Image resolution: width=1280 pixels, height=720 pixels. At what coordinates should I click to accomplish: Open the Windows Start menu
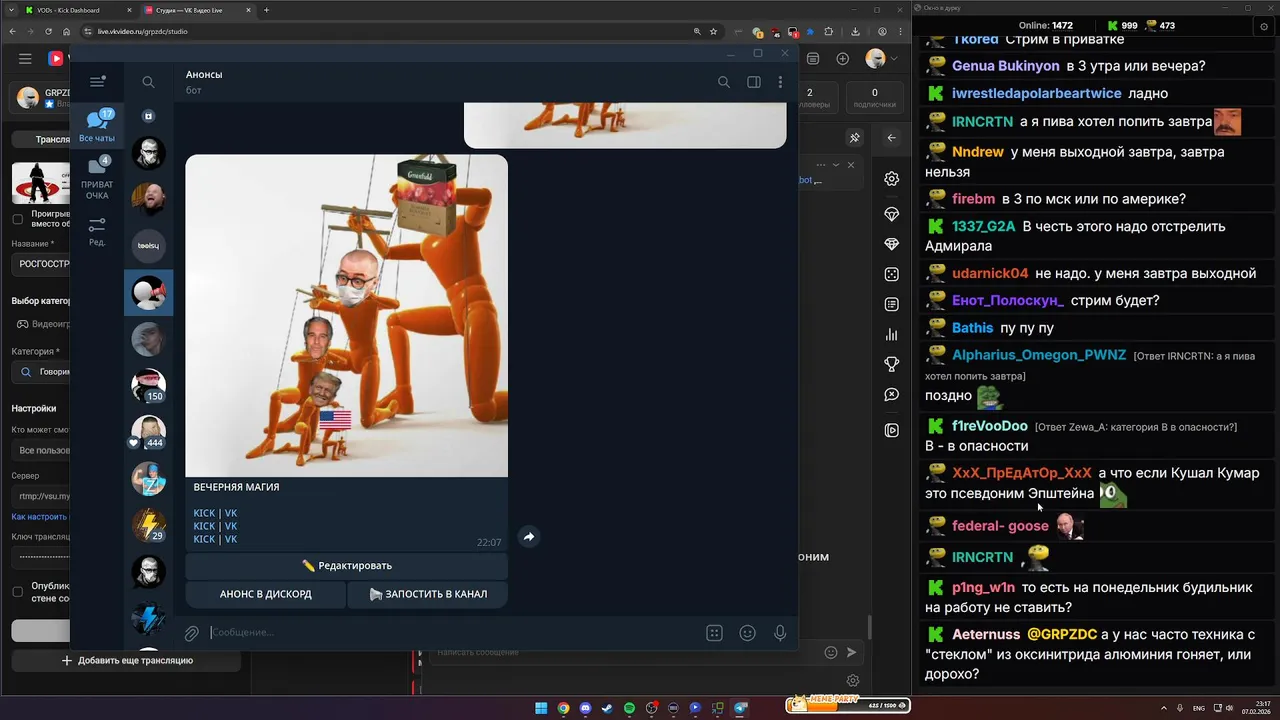pyautogui.click(x=541, y=708)
